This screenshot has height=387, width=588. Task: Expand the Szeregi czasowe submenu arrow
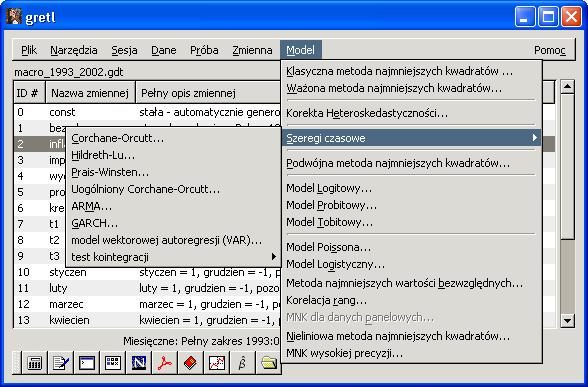click(x=535, y=138)
